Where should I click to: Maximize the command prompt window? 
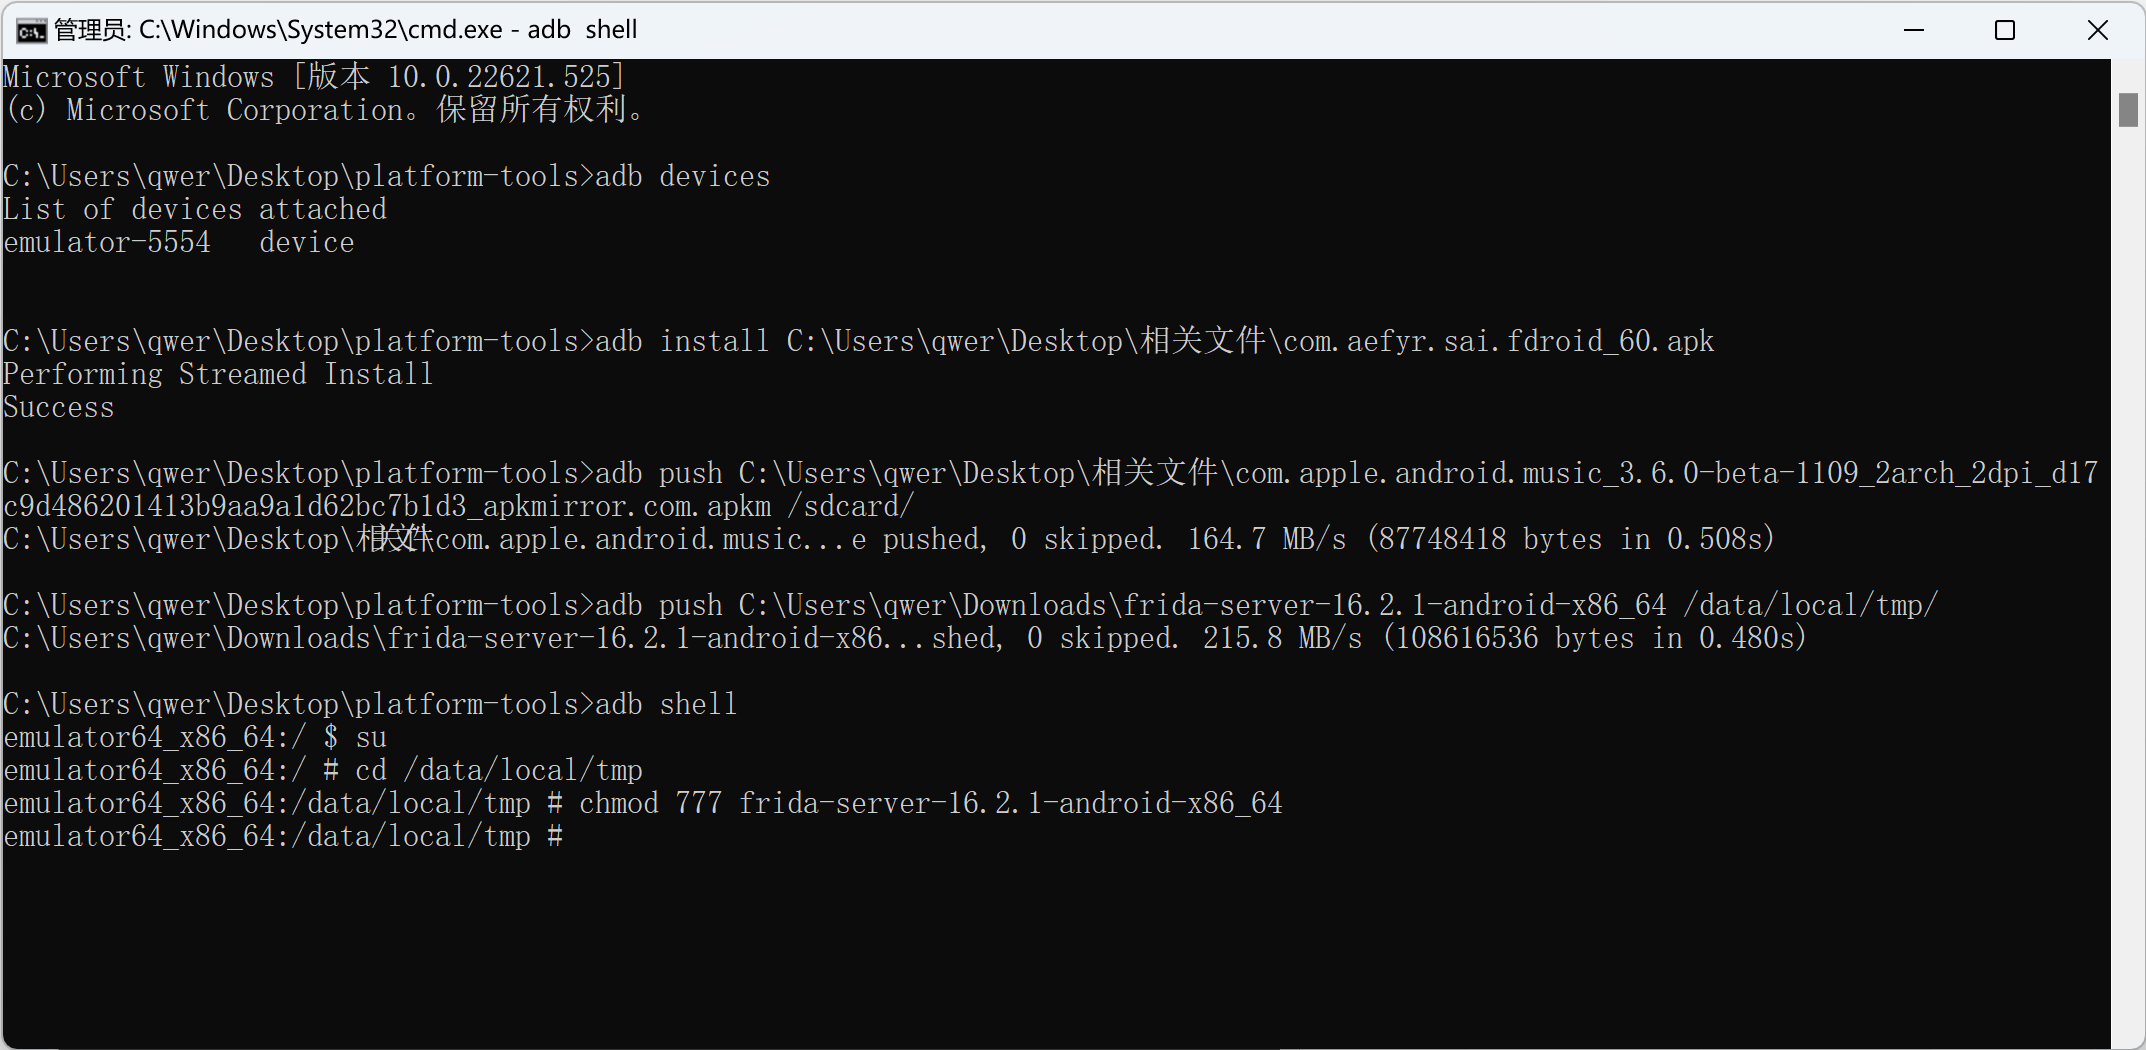click(2004, 30)
